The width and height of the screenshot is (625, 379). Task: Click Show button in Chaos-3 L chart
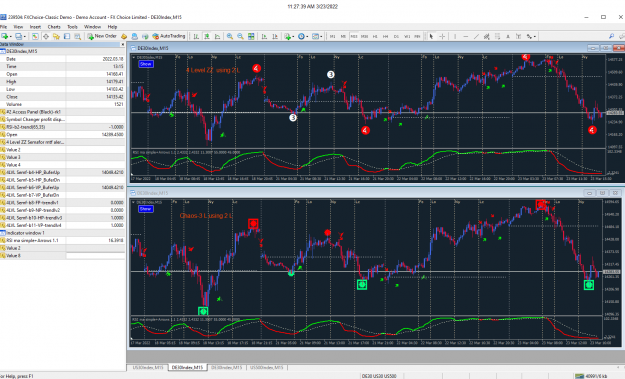click(x=146, y=209)
